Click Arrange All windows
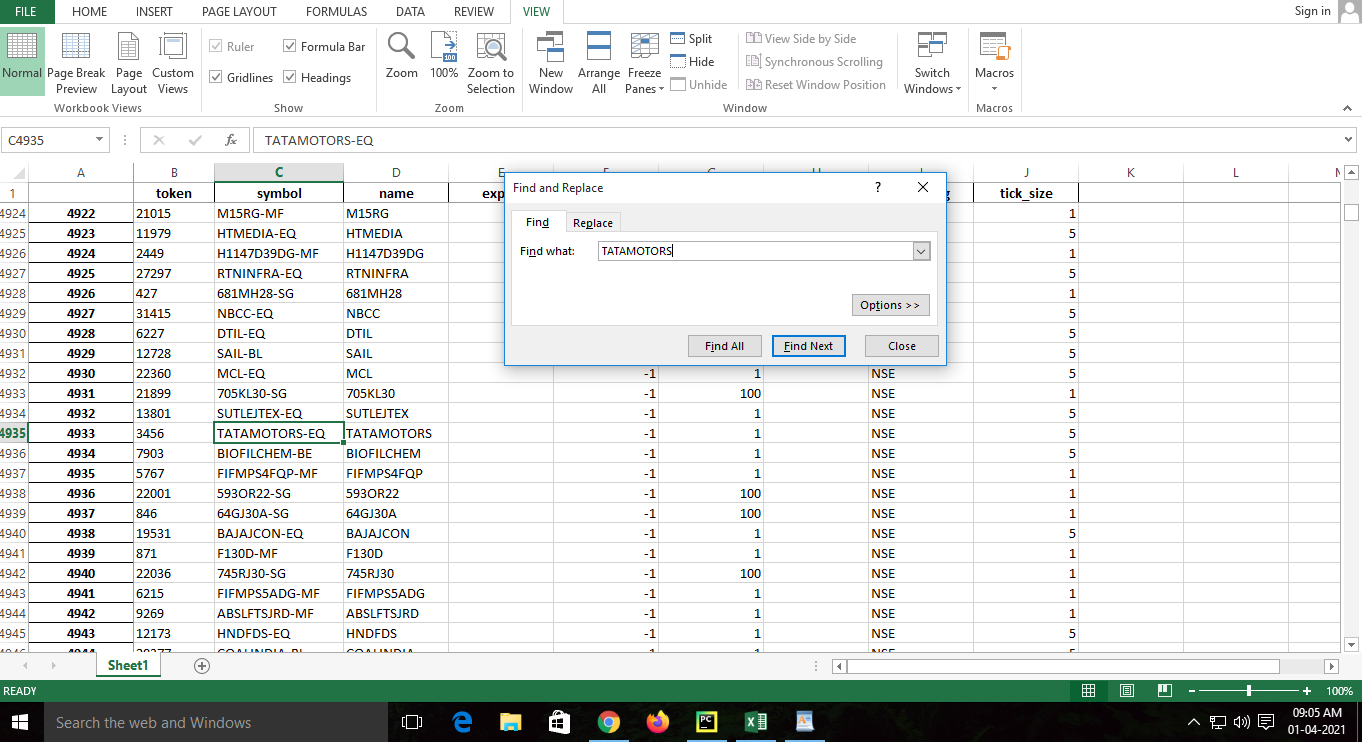This screenshot has width=1362, height=742. pos(599,61)
